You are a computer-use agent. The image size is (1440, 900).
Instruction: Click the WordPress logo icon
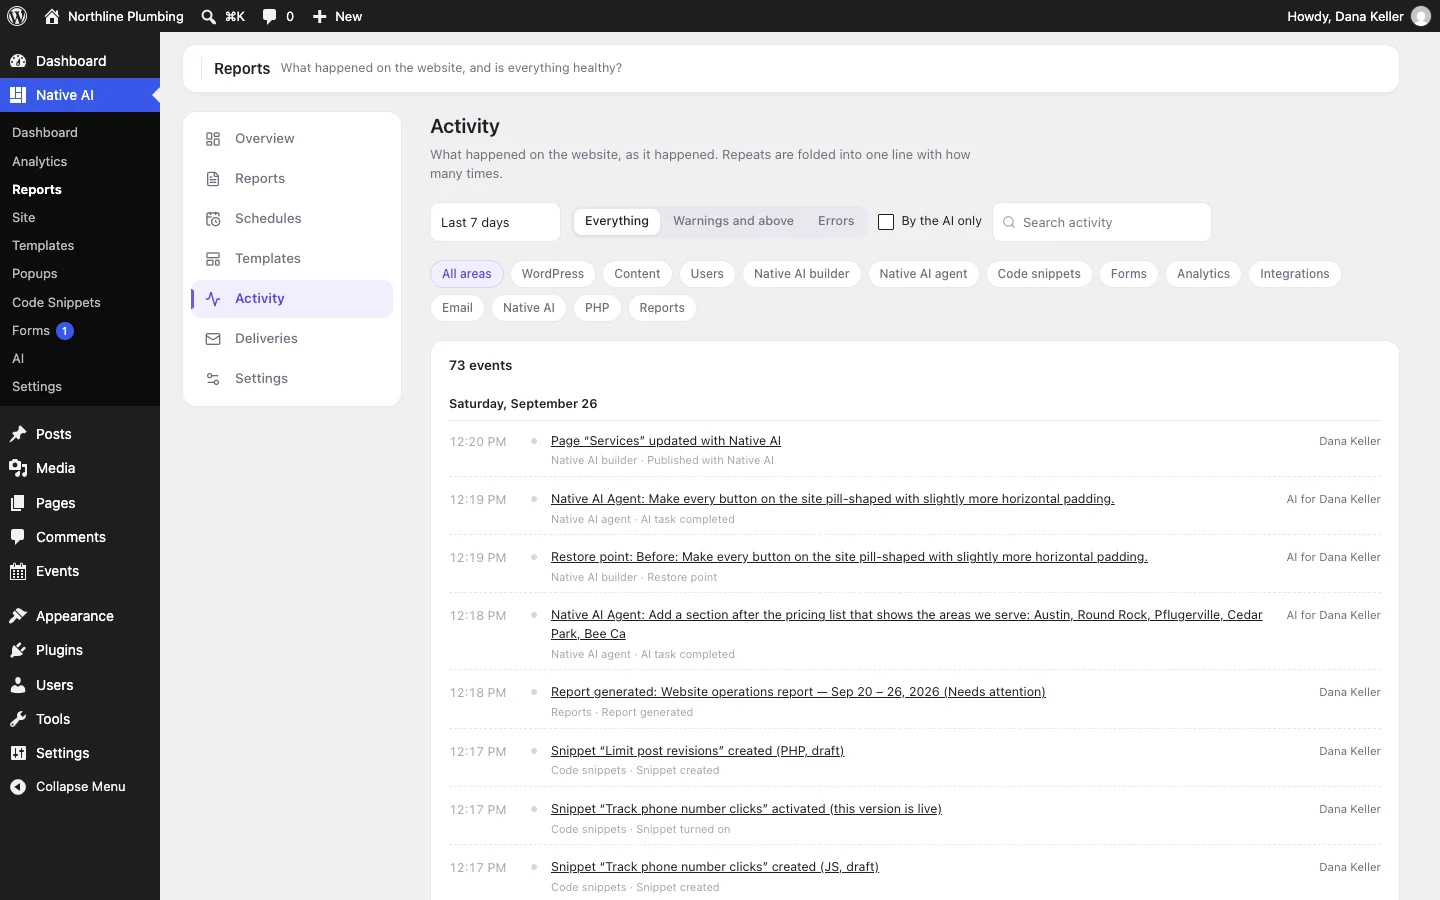pyautogui.click(x=17, y=16)
